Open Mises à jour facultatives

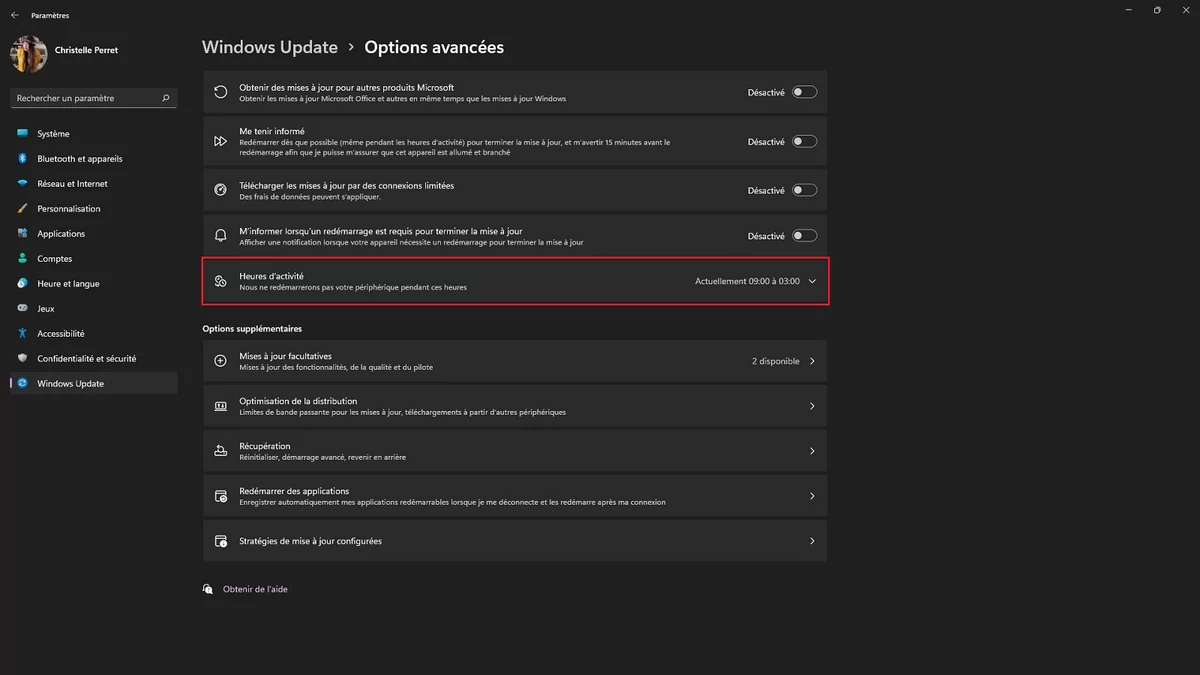tap(515, 361)
